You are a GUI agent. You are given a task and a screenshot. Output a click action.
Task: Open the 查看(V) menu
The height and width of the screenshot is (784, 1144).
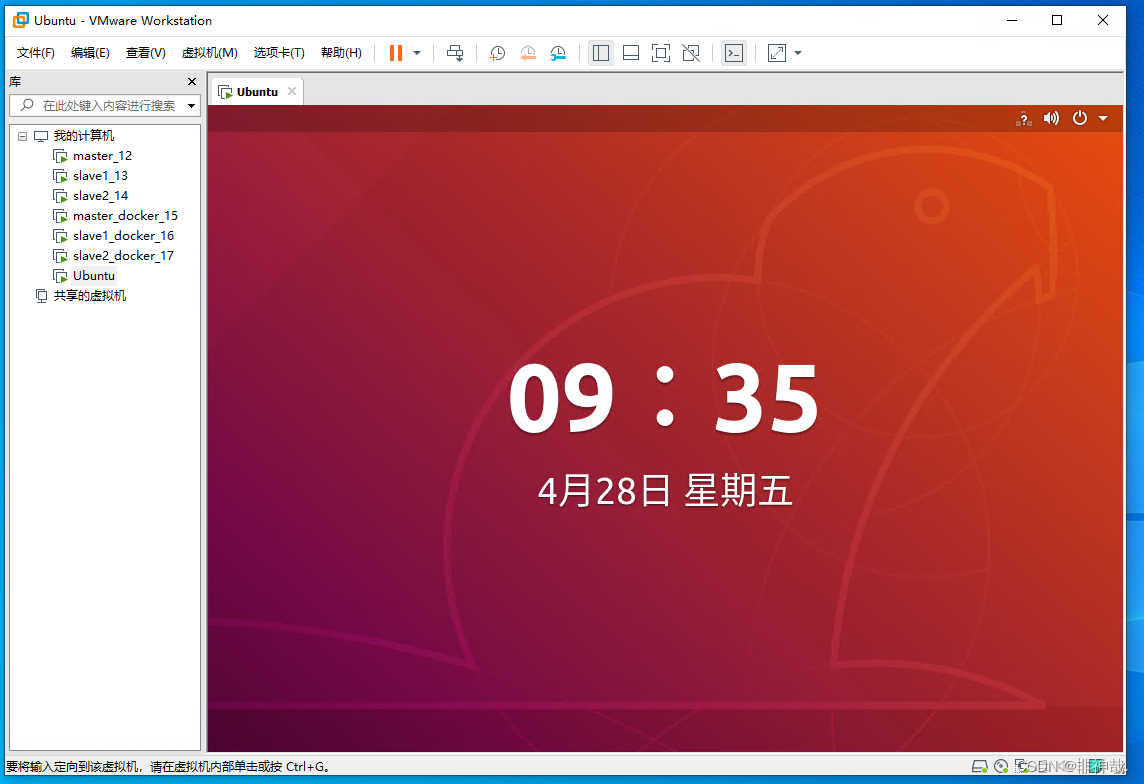click(145, 53)
